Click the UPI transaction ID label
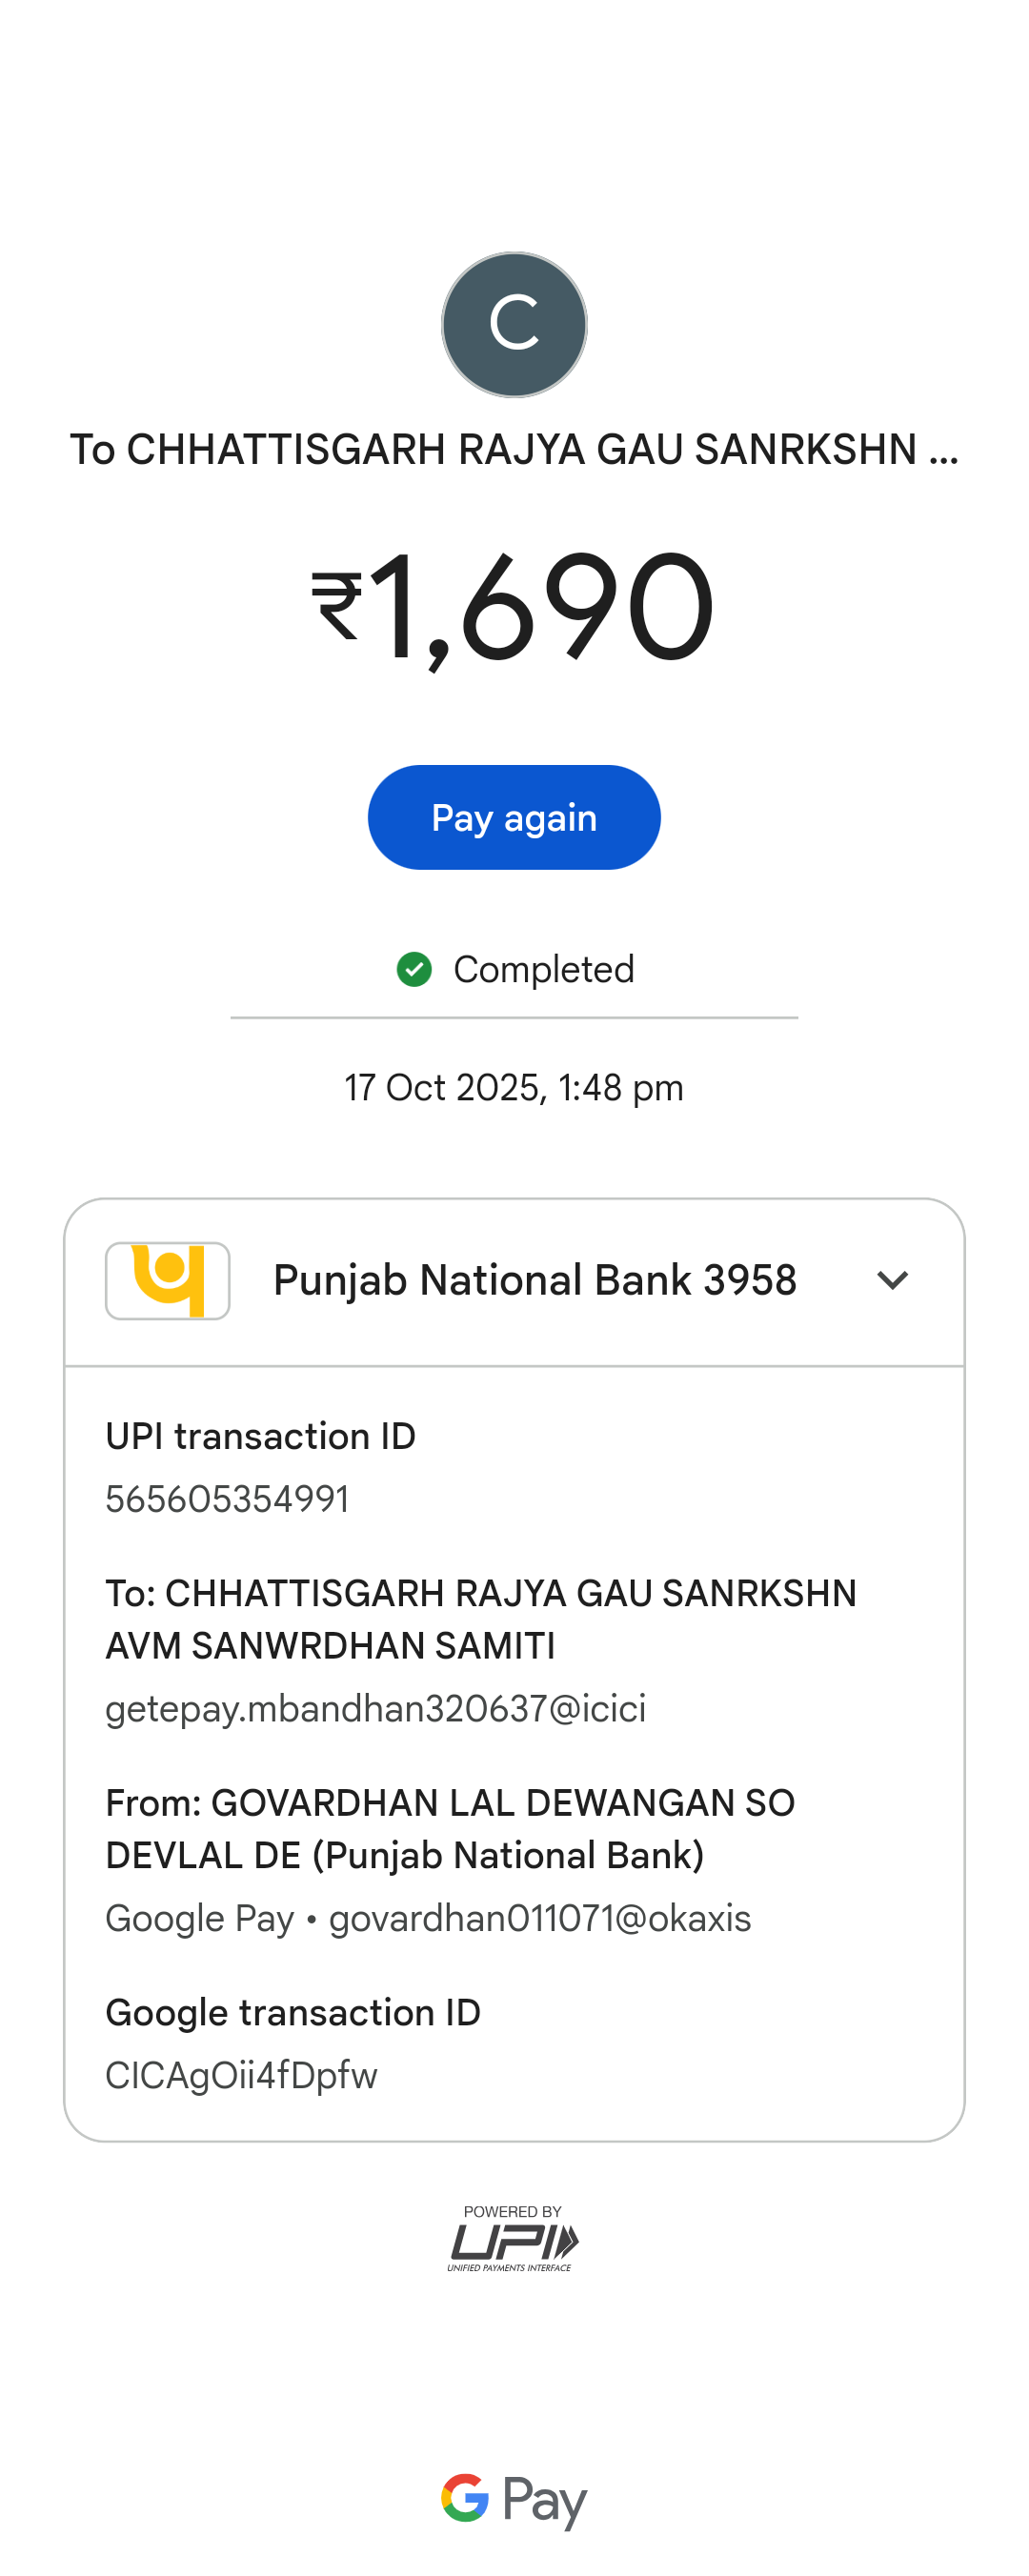The image size is (1029, 2576). [x=261, y=1436]
